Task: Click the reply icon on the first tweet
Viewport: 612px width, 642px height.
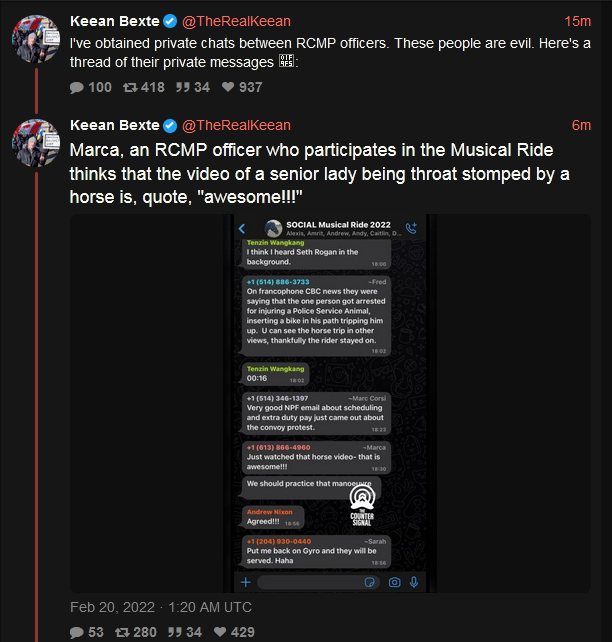Action: (77, 88)
